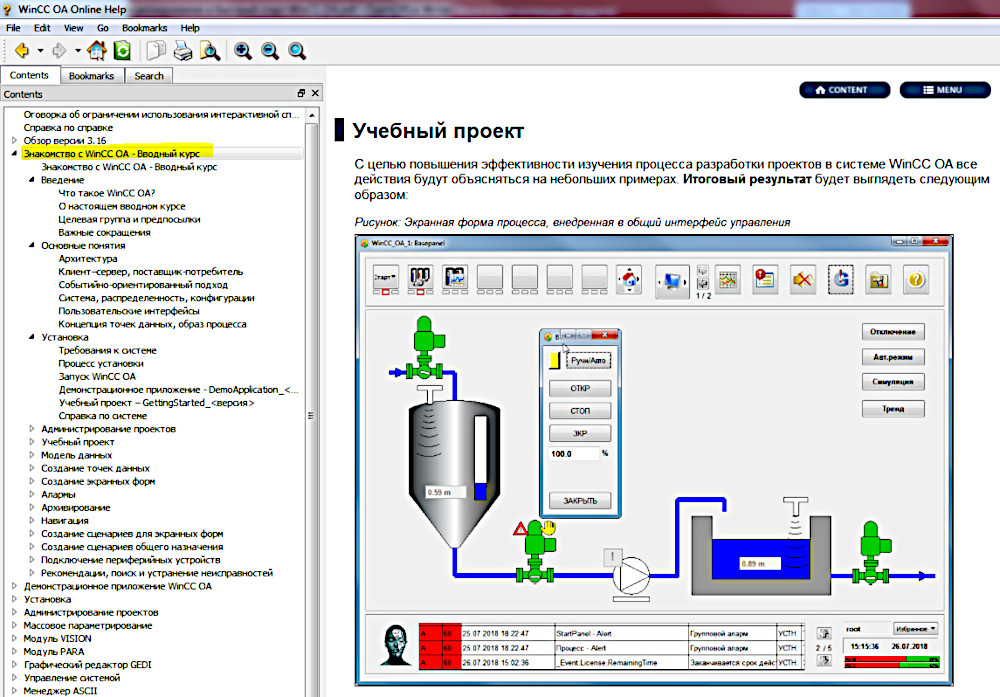Click the gray Forward arrow icon
Screen dimensions: 1000x697
tap(59, 50)
